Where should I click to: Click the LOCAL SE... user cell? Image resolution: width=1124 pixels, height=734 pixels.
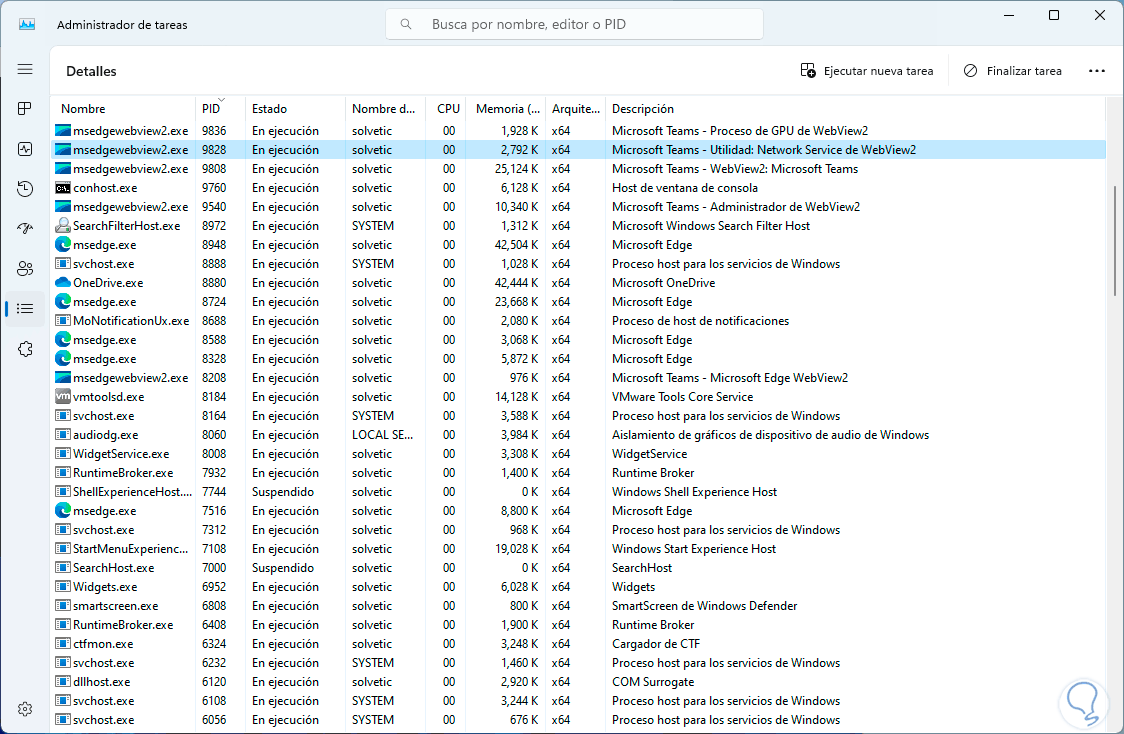(382, 434)
